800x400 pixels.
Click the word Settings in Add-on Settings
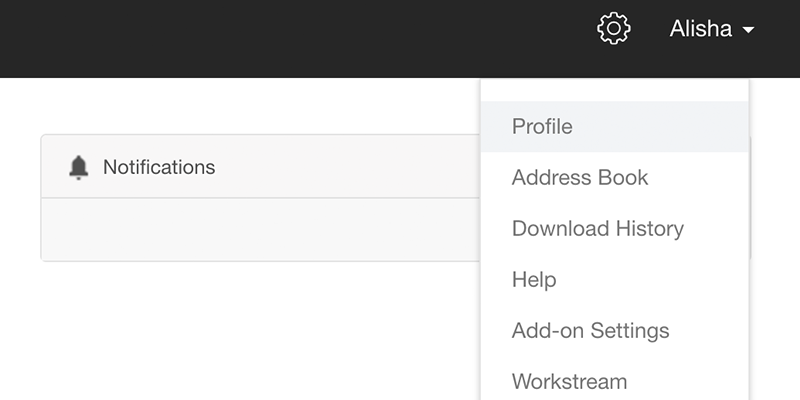(630, 331)
